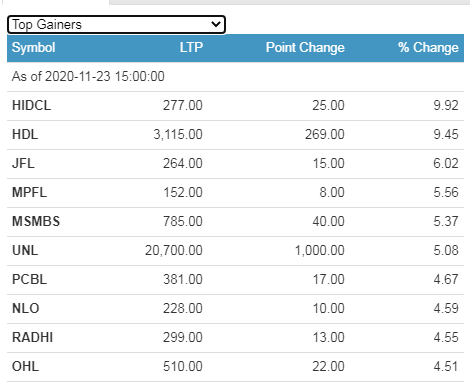Click the LTP column header
This screenshot has width=473, height=385.
pyautogui.click(x=191, y=48)
